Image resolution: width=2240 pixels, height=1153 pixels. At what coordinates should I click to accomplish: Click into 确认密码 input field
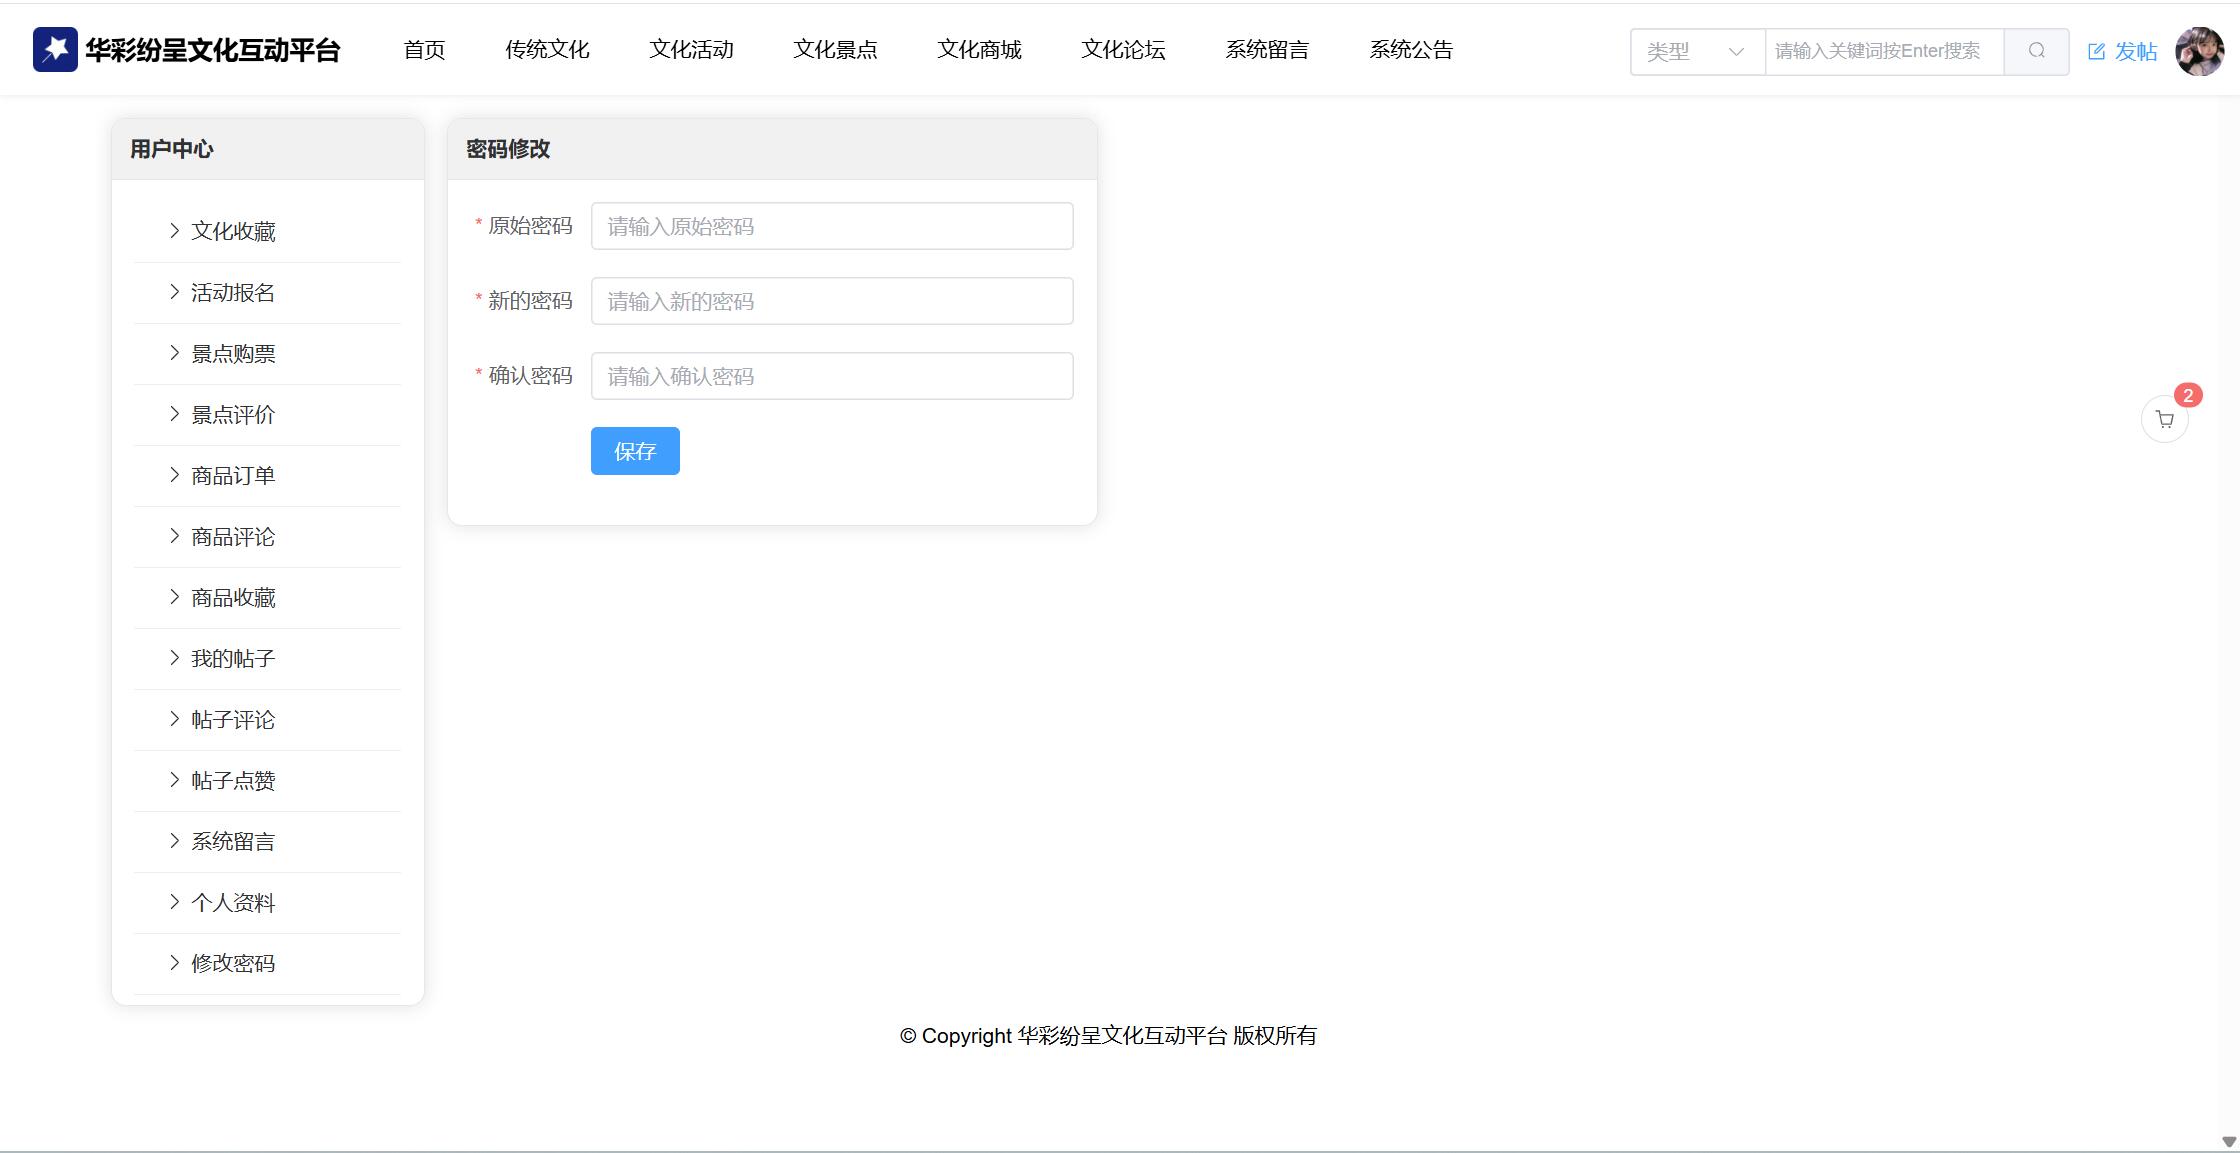[831, 376]
